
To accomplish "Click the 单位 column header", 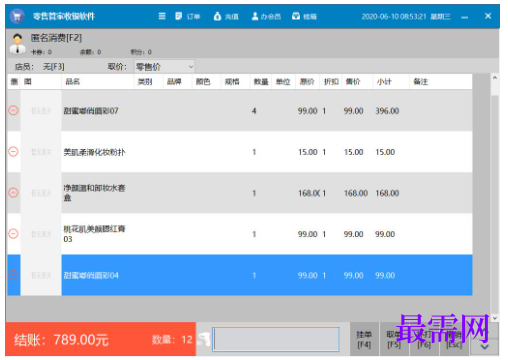I will [283, 82].
